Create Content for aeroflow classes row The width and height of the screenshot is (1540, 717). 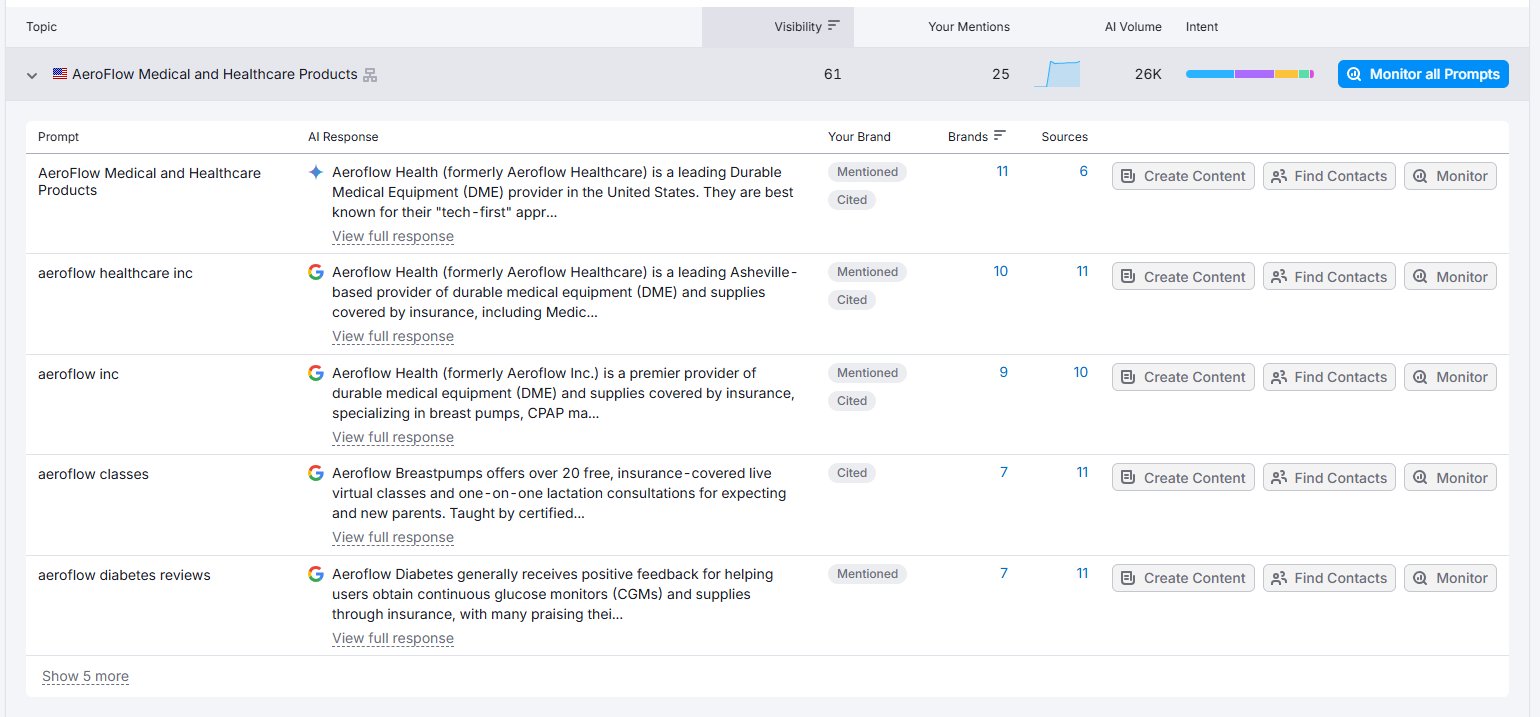click(1183, 478)
